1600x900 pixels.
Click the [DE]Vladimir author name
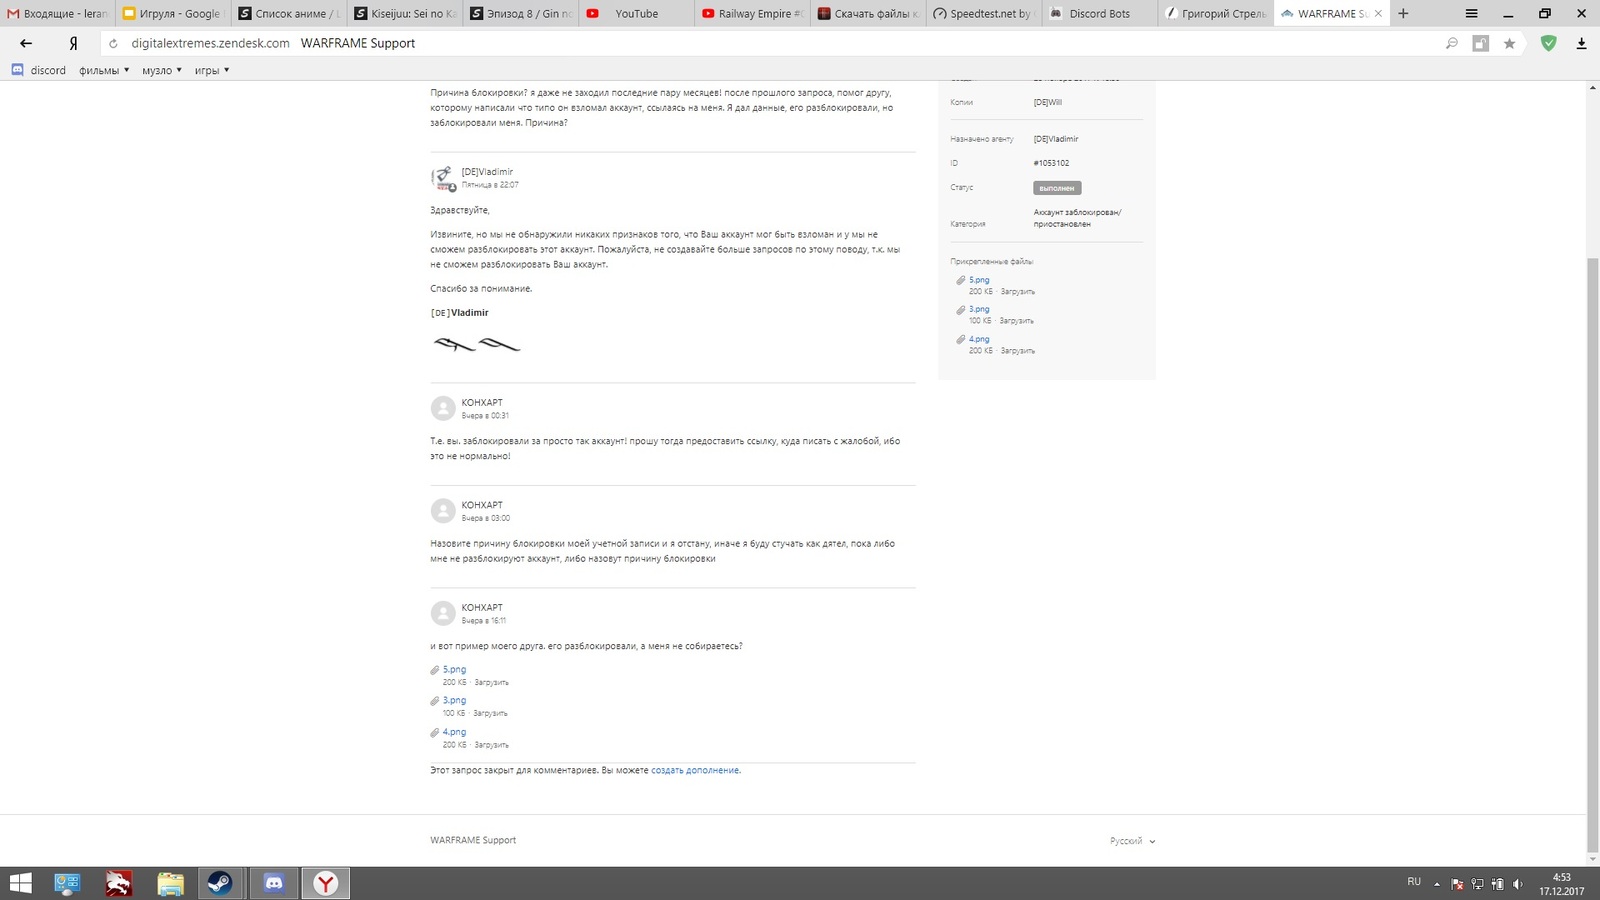(x=487, y=172)
